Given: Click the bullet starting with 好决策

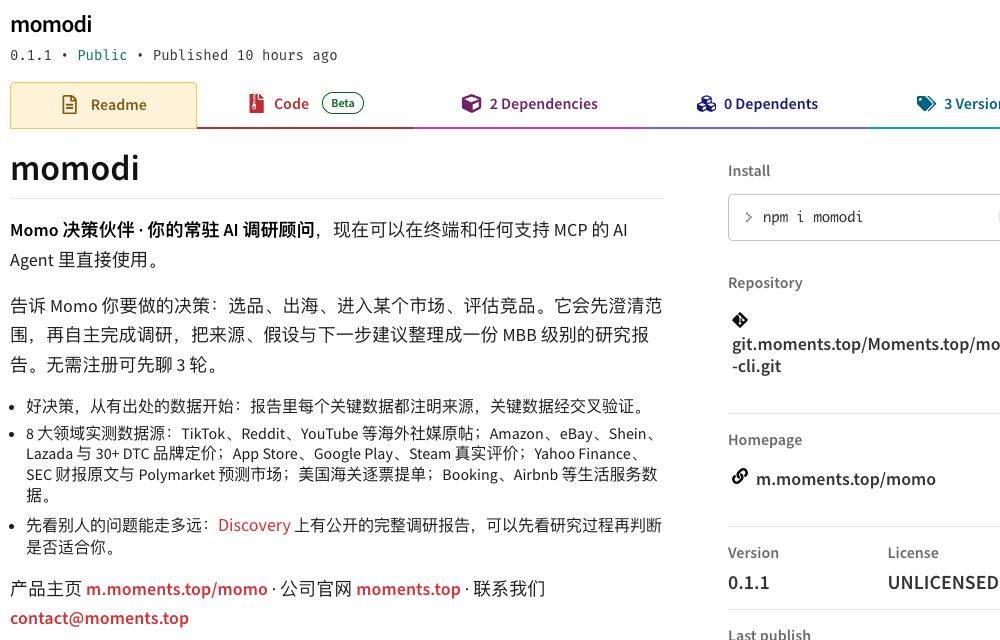Looking at the screenshot, I should 337,406.
